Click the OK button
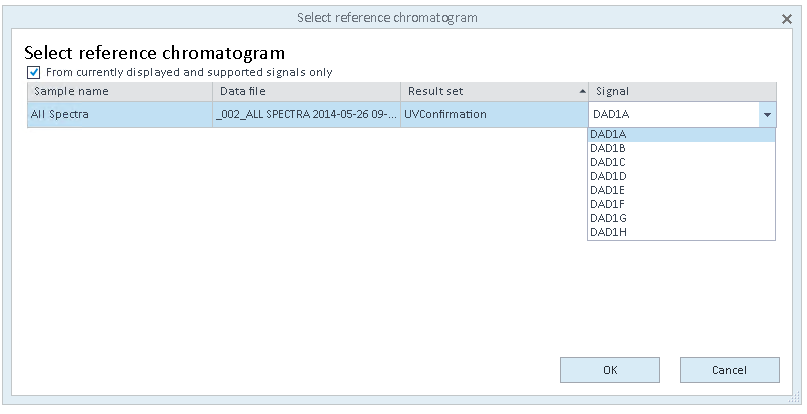The image size is (807, 414). pos(610,370)
